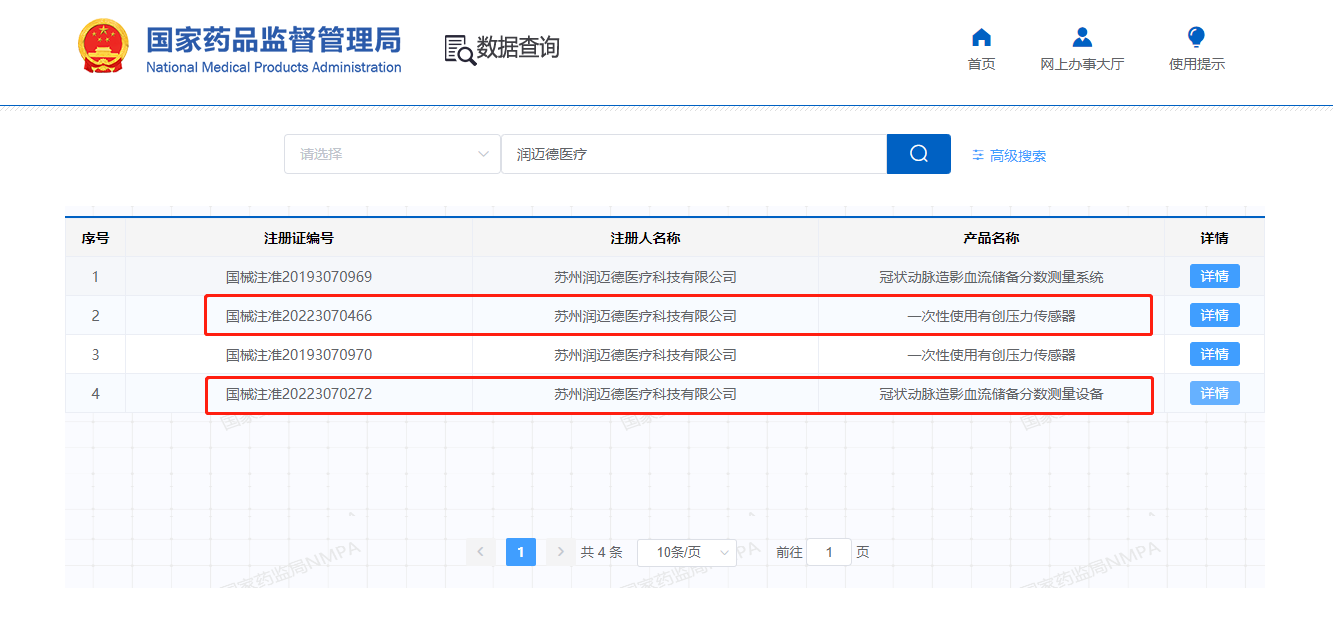Click the search box containing 润迈德医疗
Image resolution: width=1333 pixels, height=618 pixels.
694,154
